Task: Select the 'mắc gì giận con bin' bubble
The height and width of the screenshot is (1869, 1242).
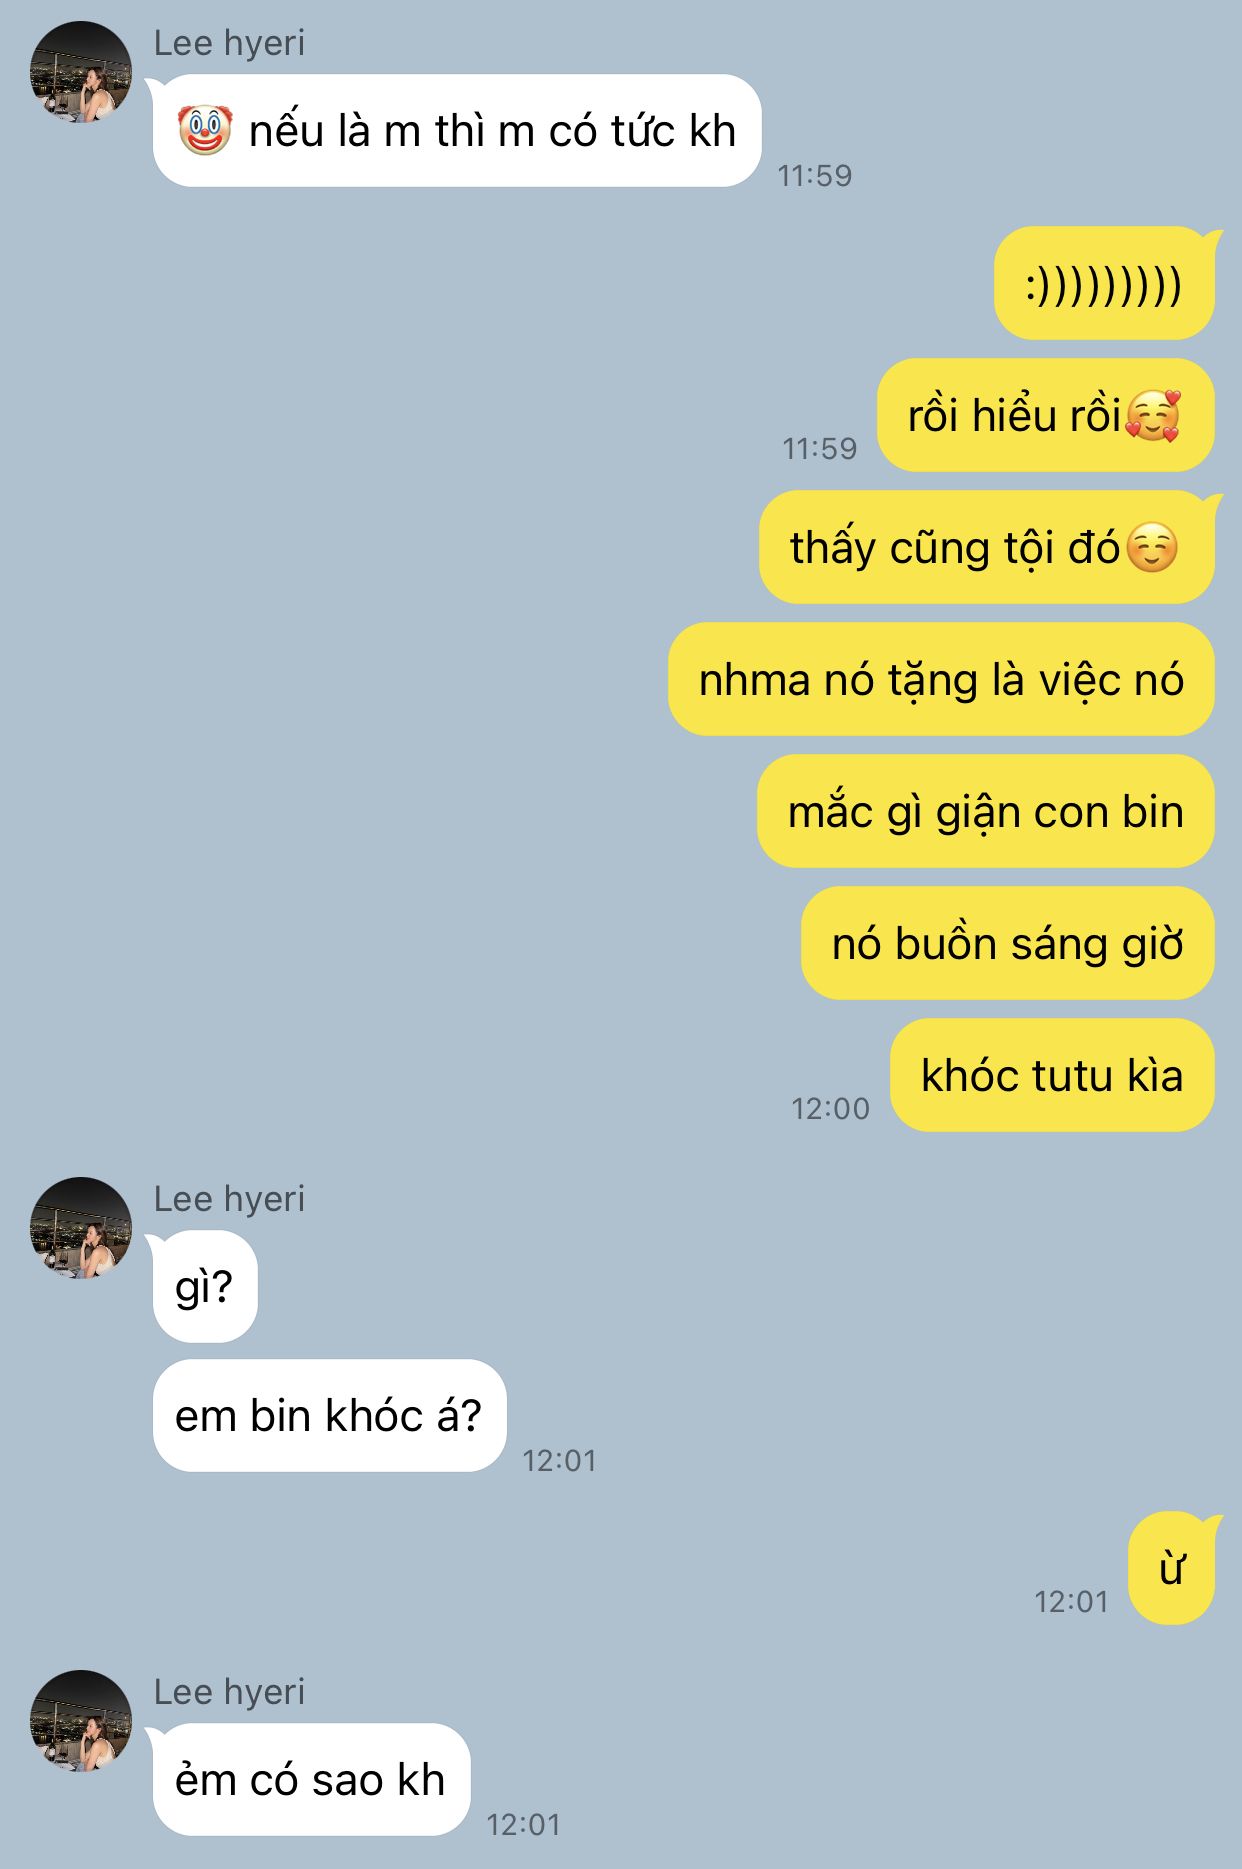Action: coord(986,811)
